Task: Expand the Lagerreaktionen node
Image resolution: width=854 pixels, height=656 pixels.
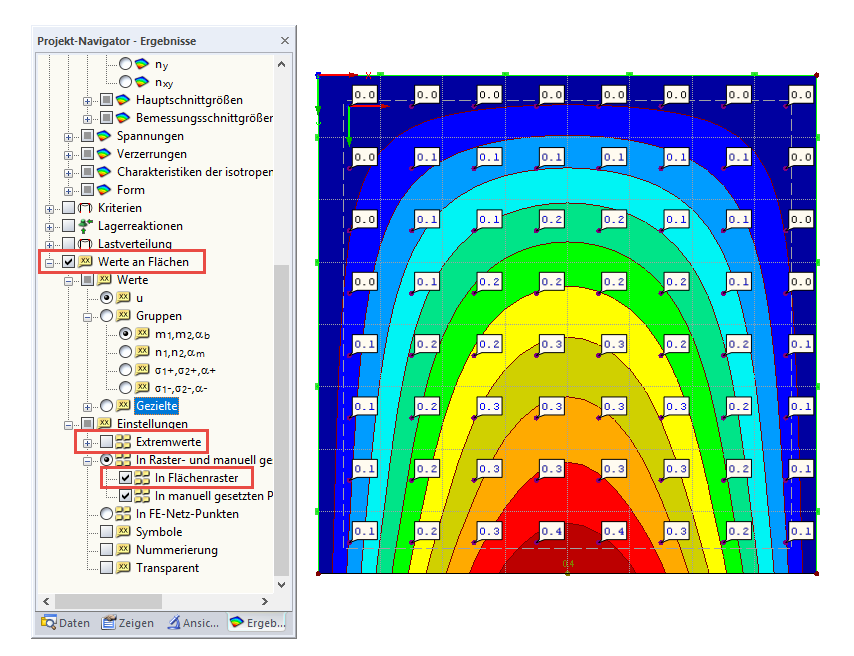Action: coord(49,227)
